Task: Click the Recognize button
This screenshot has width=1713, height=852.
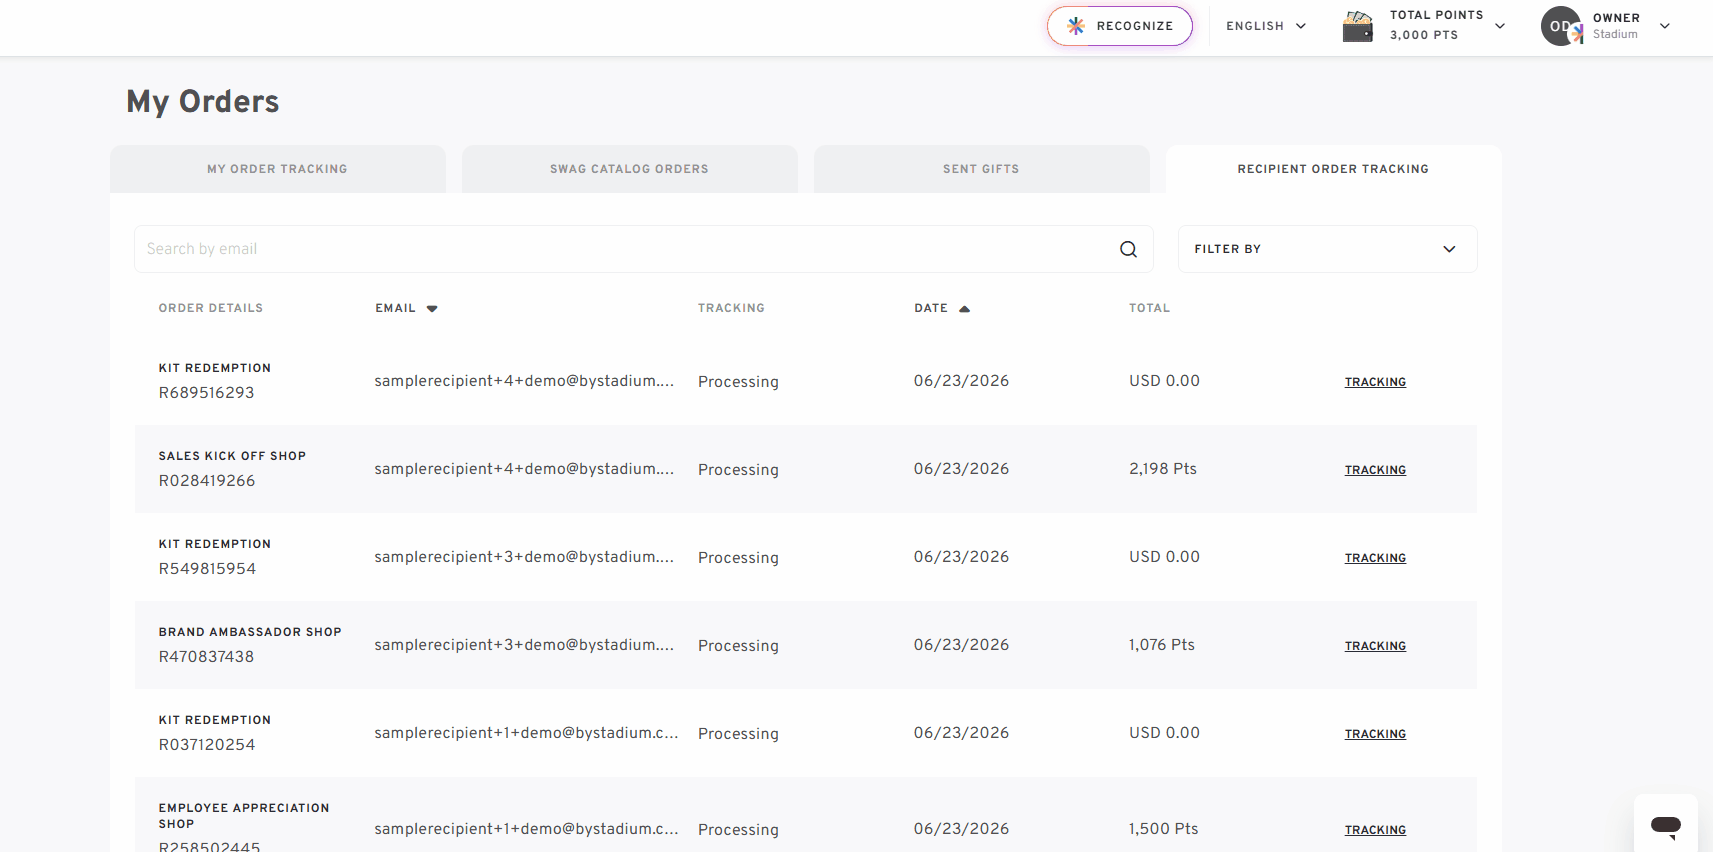Action: pos(1120,26)
